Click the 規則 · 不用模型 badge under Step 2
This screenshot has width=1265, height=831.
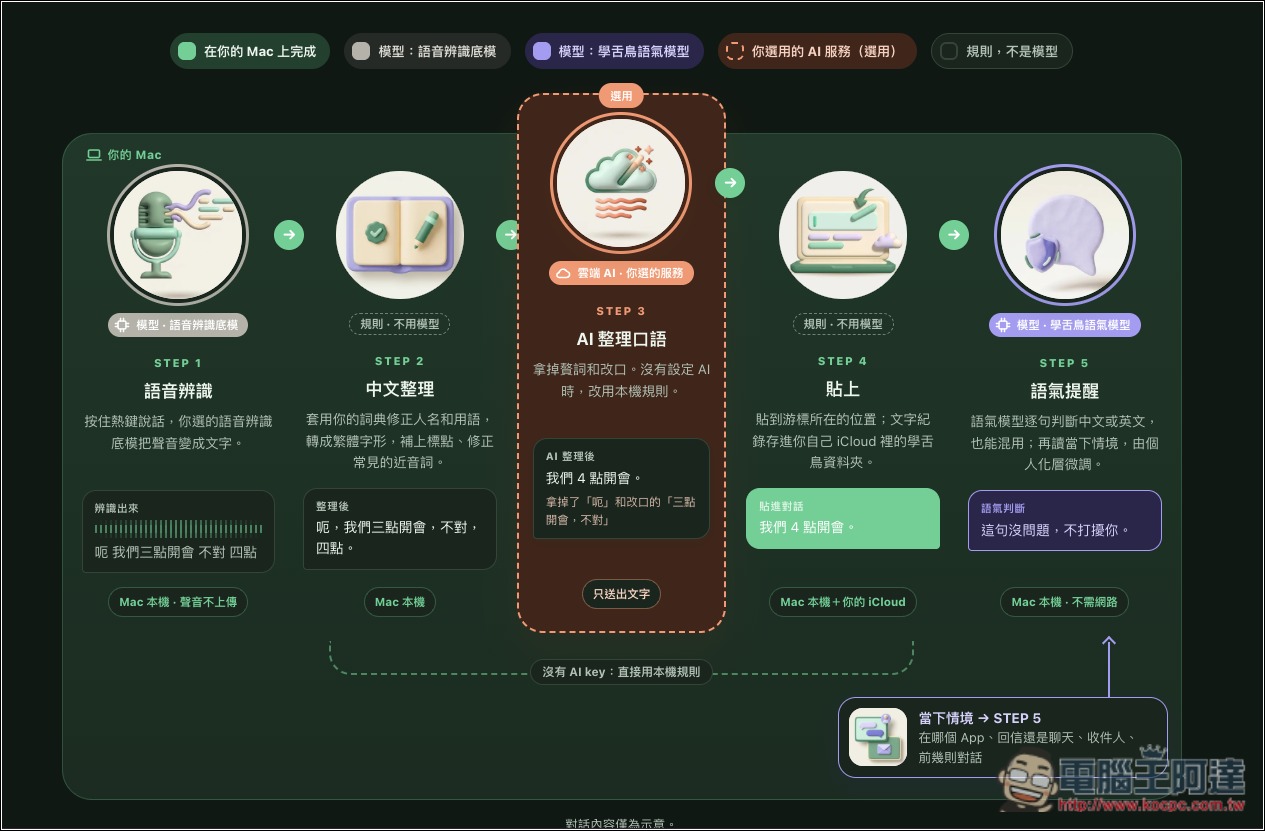pyautogui.click(x=400, y=324)
